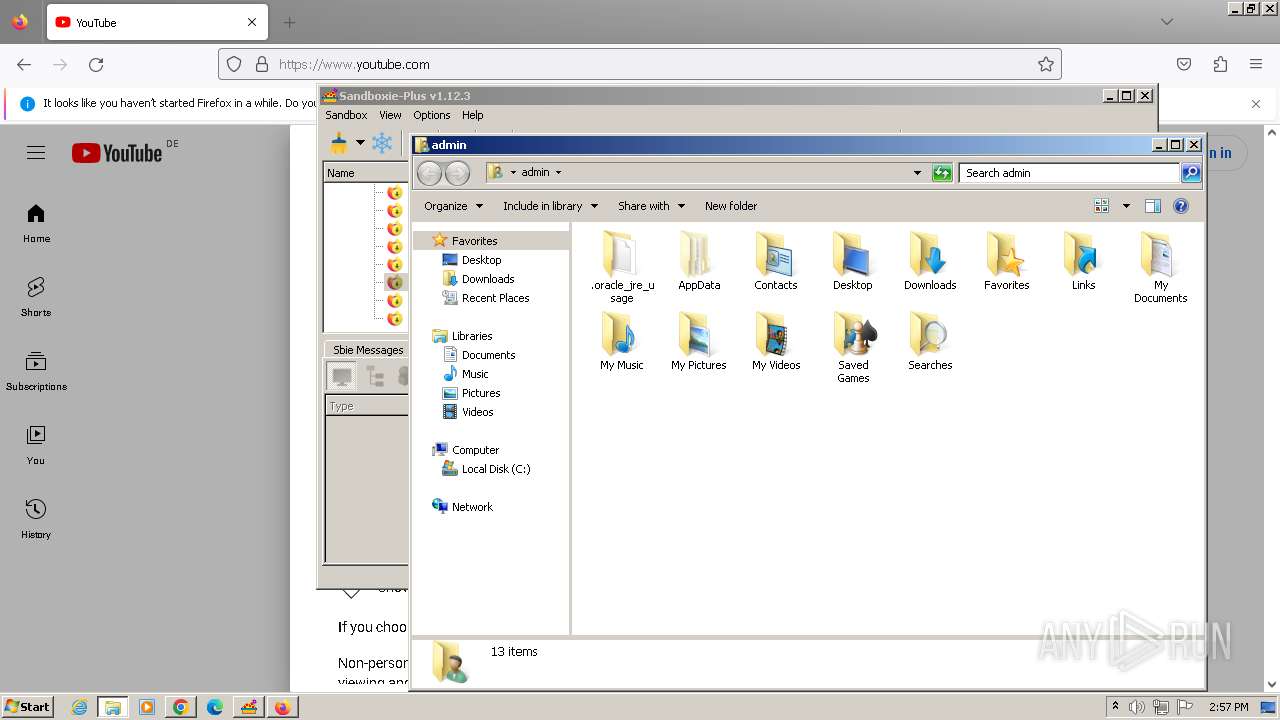Select Recent Places in navigation pane
Viewport: 1280px width, 720px height.
(x=485, y=298)
